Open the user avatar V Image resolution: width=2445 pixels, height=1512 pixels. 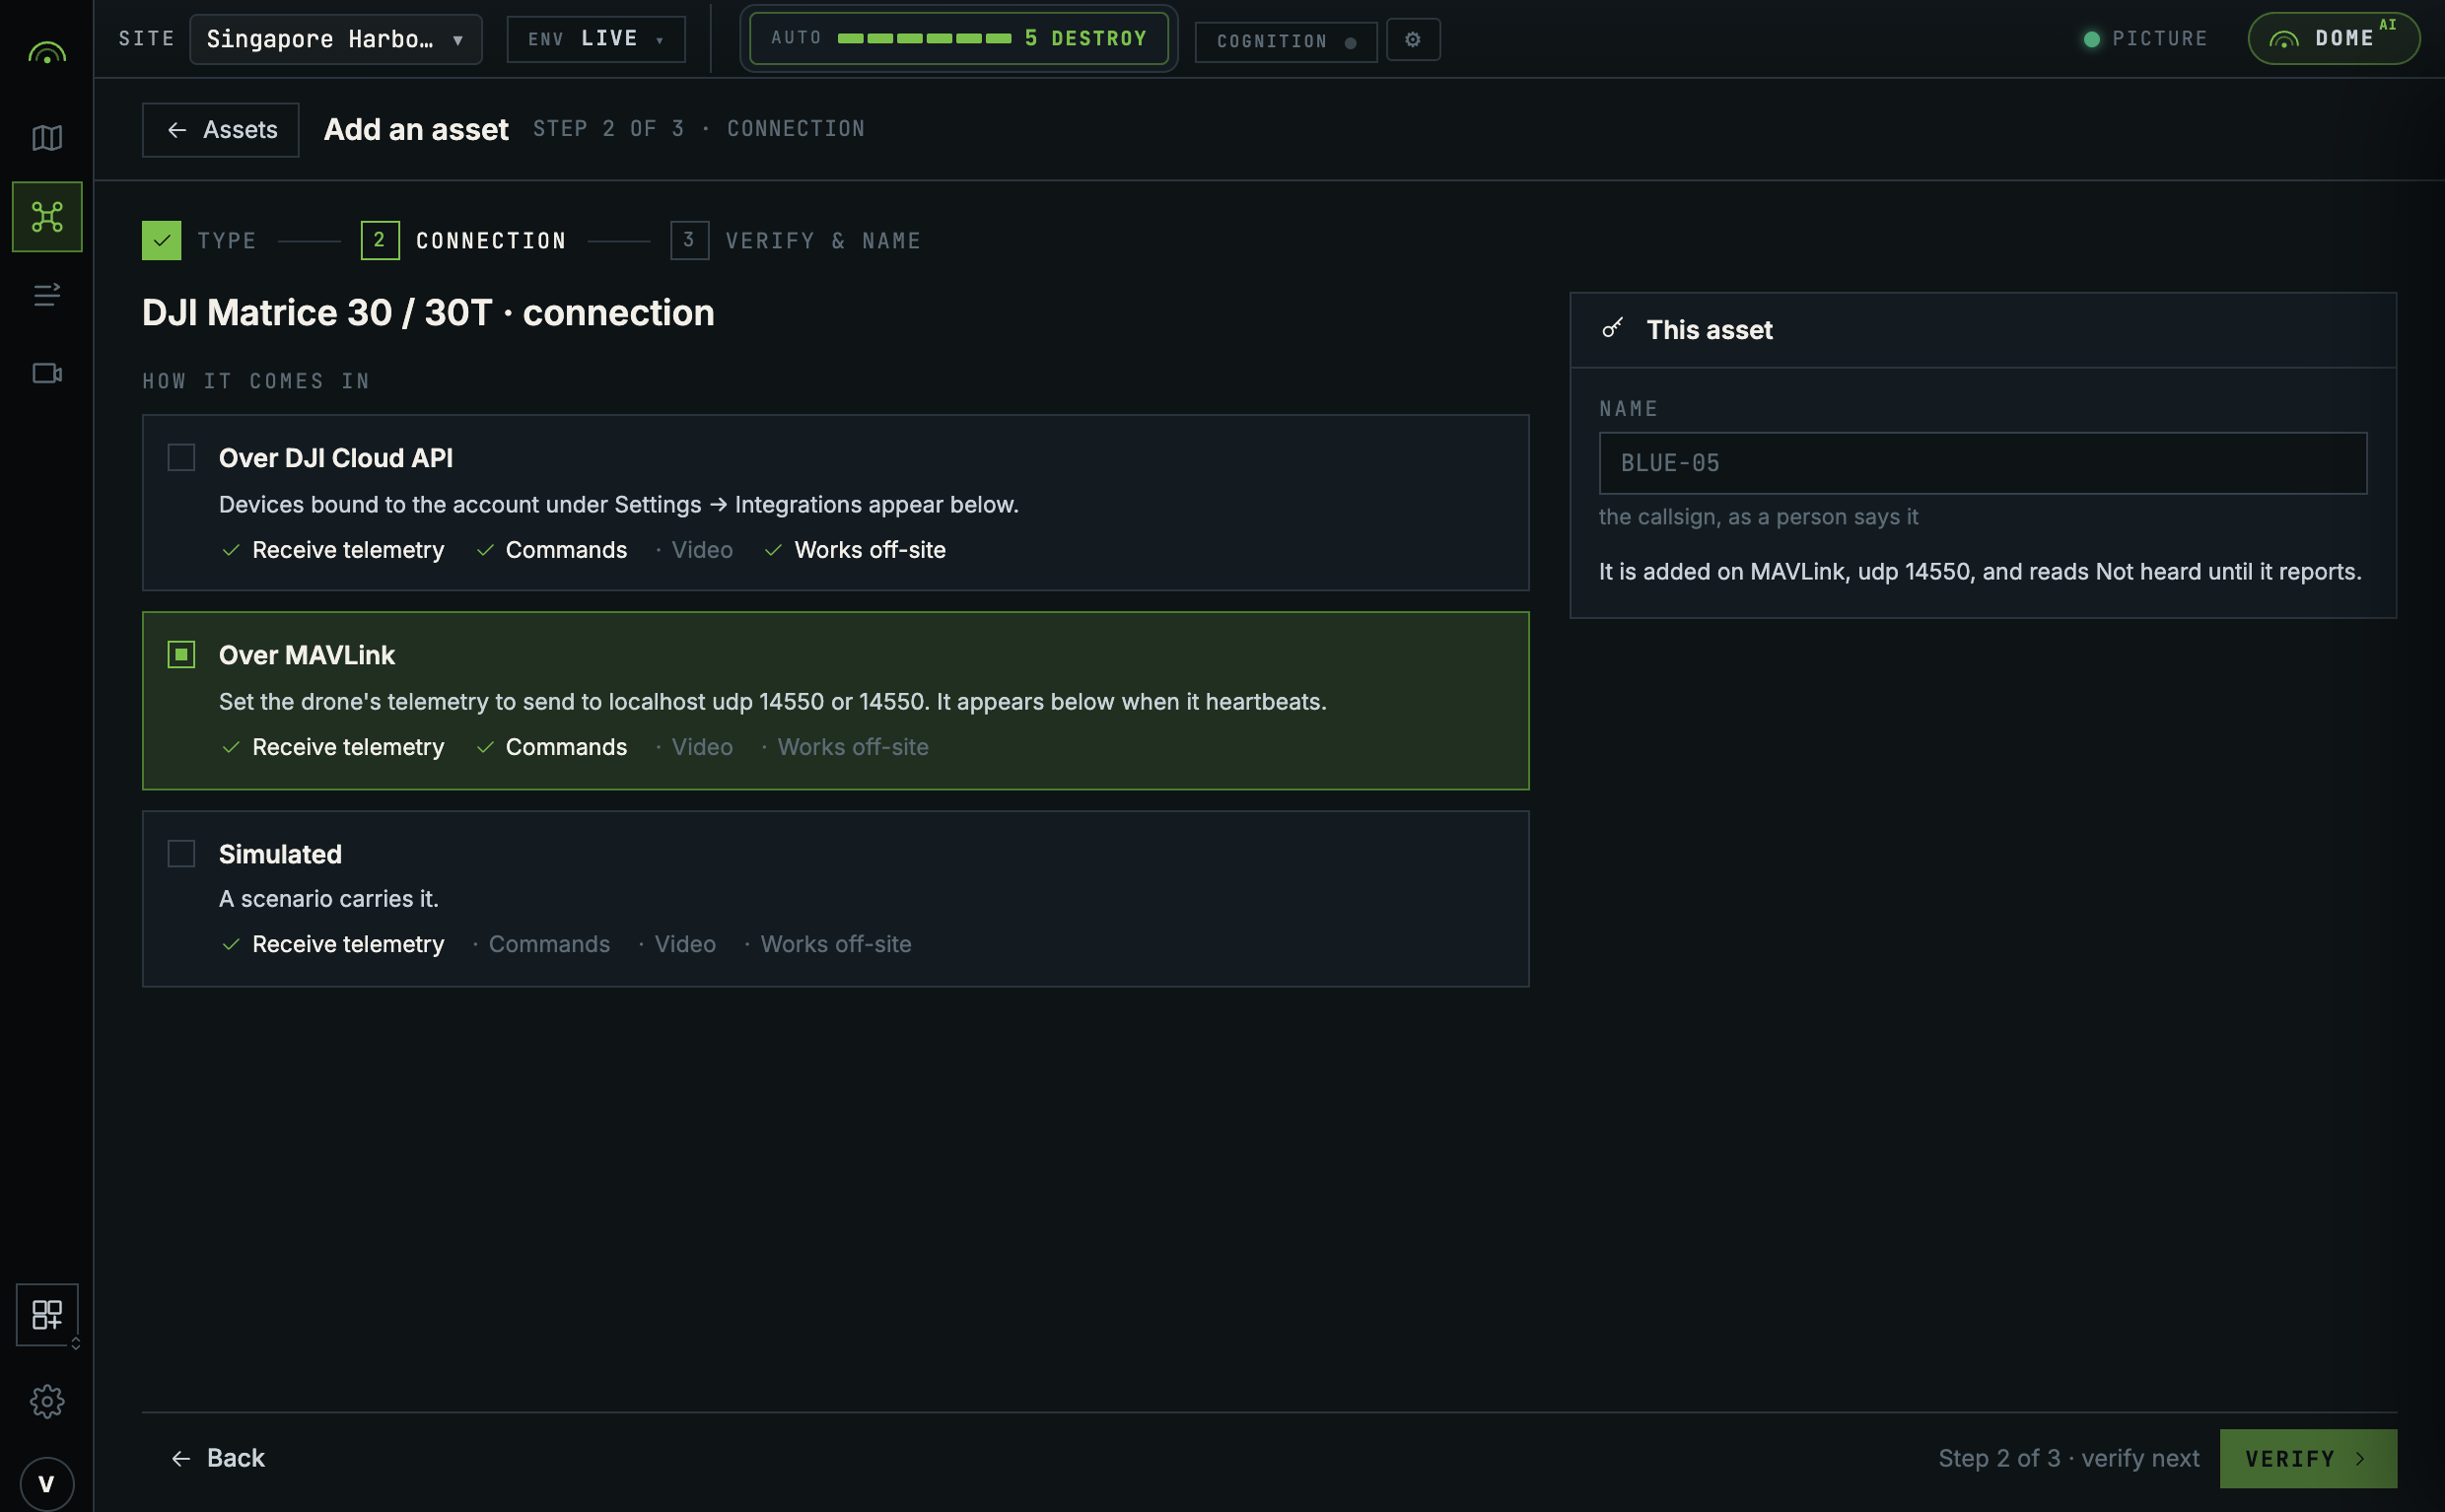click(47, 1483)
